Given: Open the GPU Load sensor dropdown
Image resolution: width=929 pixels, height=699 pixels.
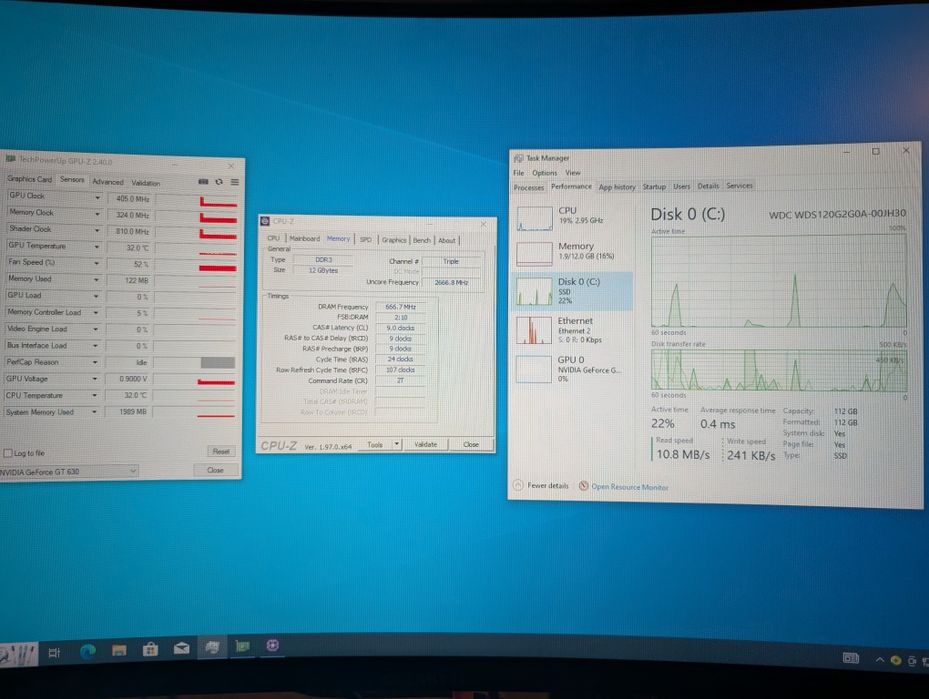Looking at the screenshot, I should point(96,296).
